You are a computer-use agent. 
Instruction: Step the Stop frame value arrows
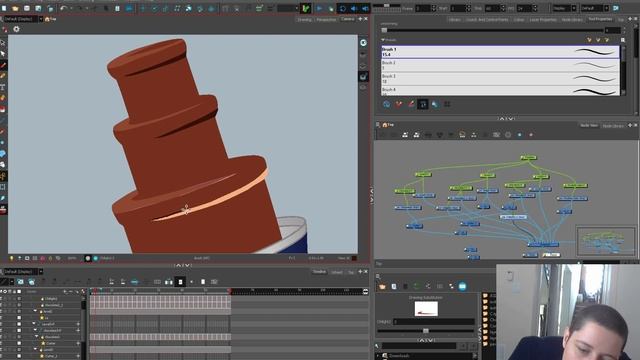(502, 8)
